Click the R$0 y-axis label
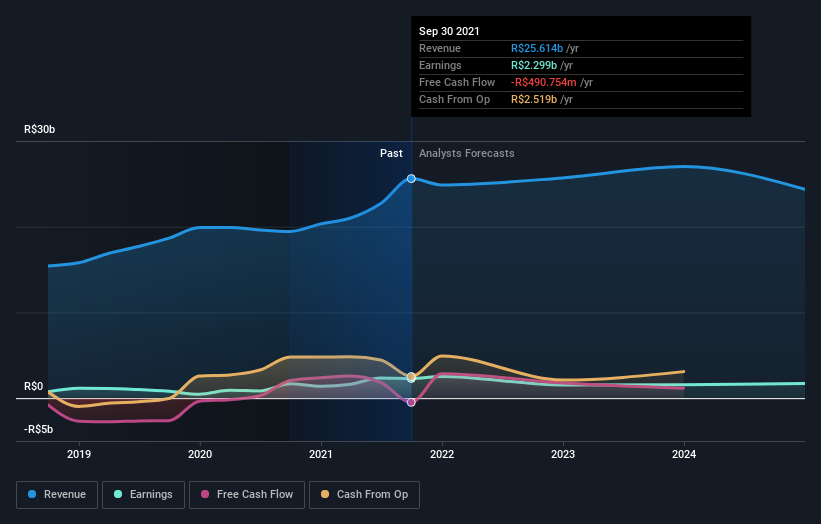 (x=34, y=386)
